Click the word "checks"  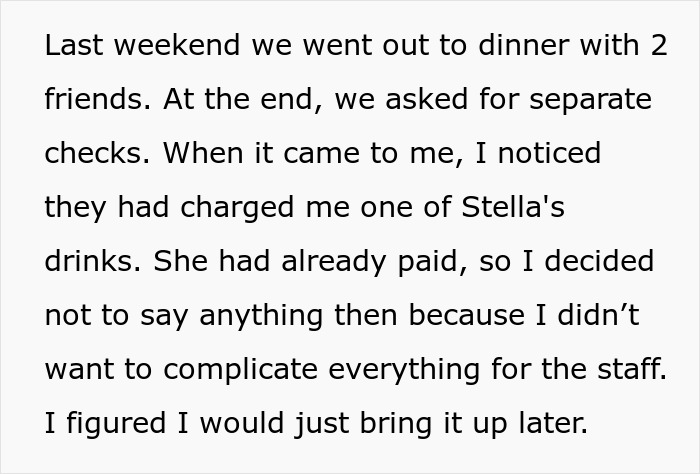95,154
